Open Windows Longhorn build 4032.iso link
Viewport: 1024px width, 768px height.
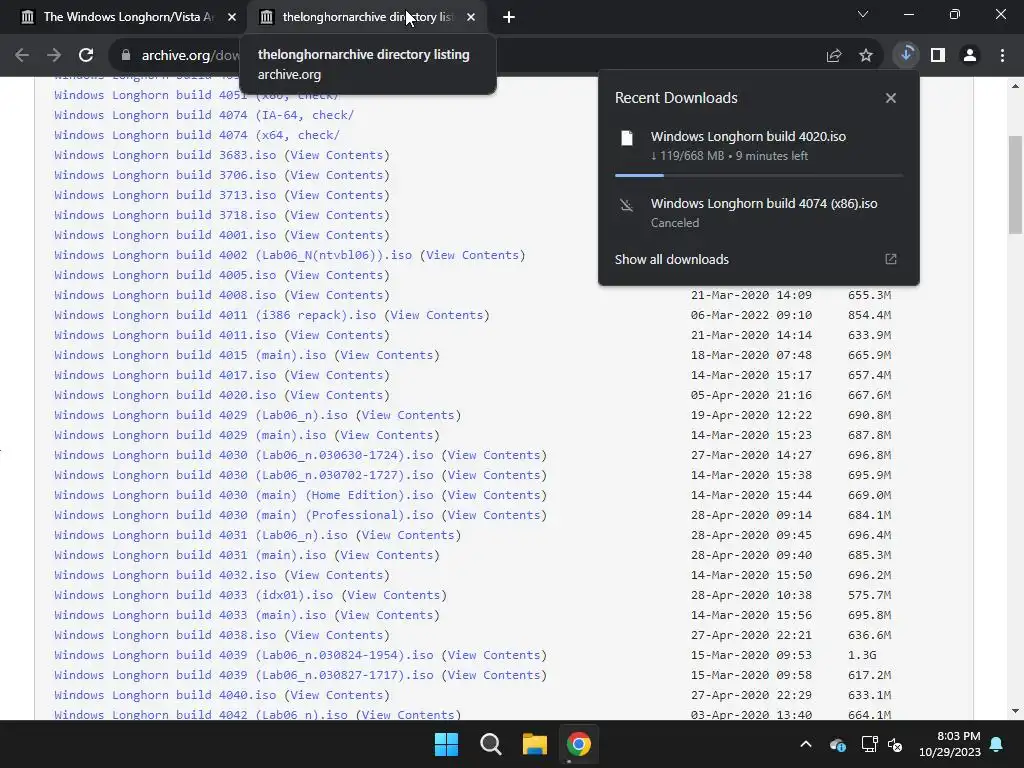[165, 575]
